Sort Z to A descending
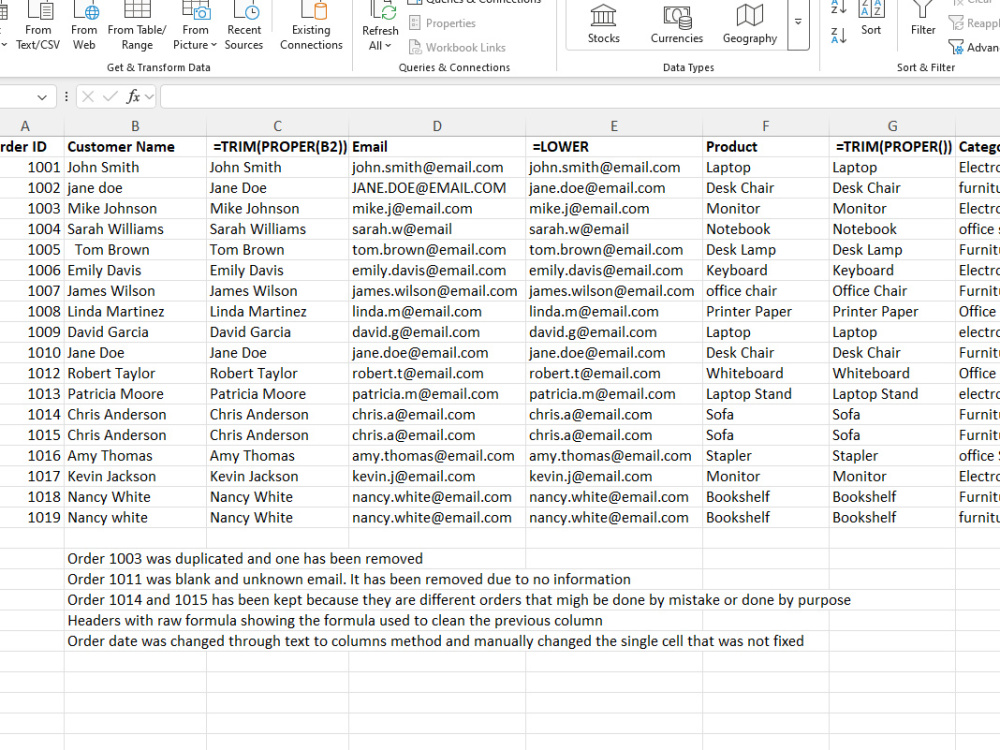This screenshot has width=1000, height=750. (839, 36)
